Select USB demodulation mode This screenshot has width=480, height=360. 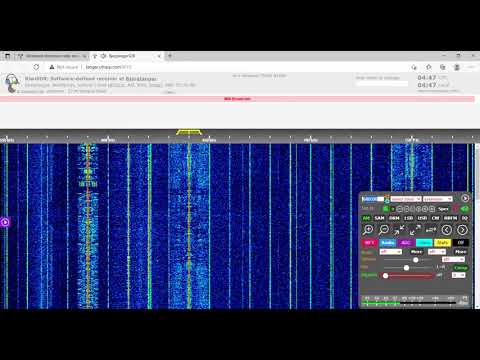click(x=422, y=218)
